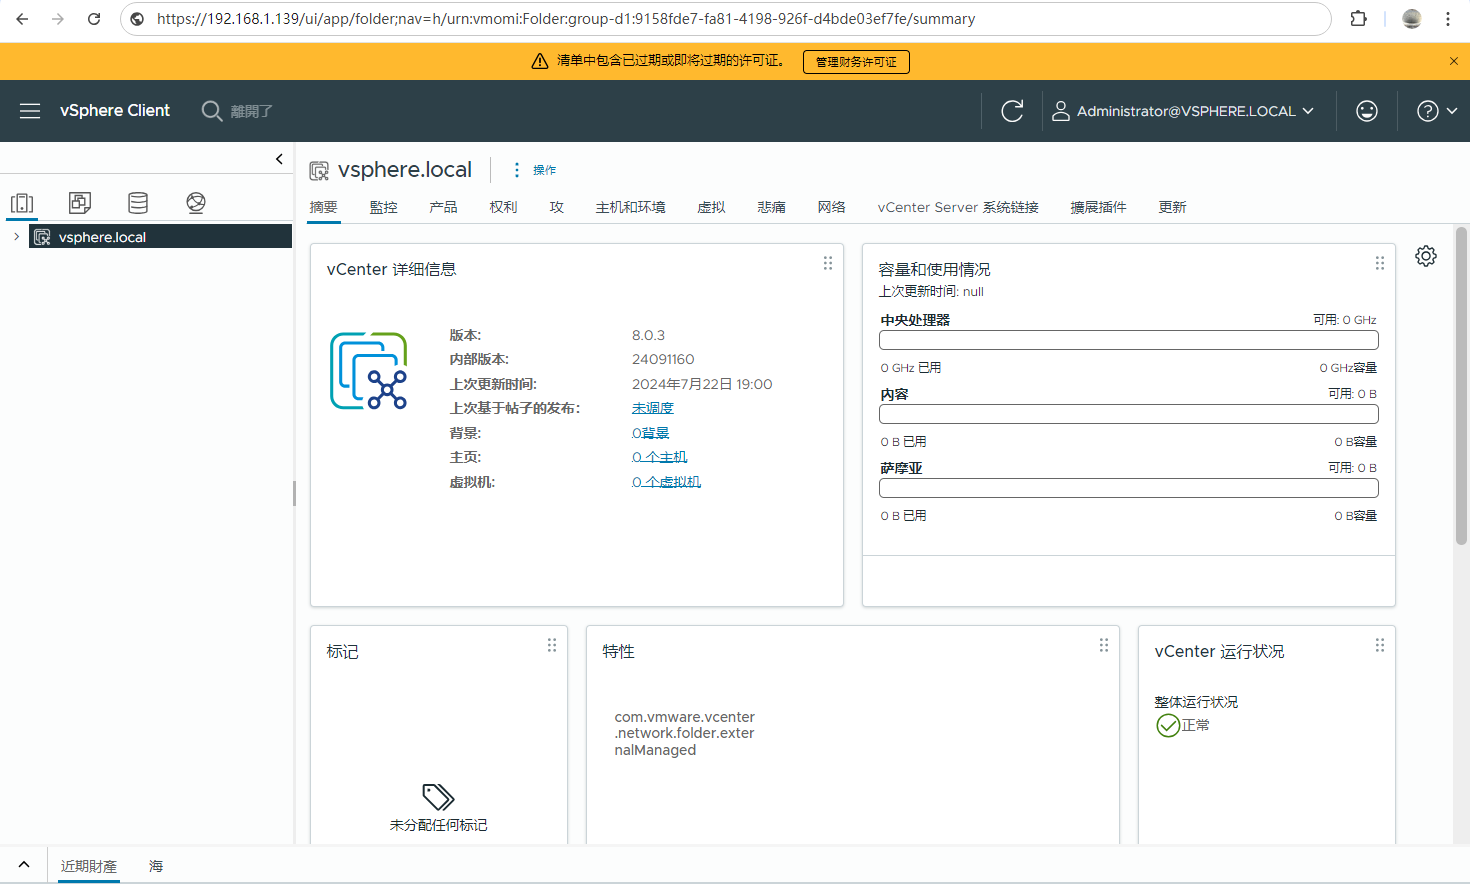Click the 萨摩亚 storage usage bar
The image size is (1470, 884).
tap(1129, 488)
